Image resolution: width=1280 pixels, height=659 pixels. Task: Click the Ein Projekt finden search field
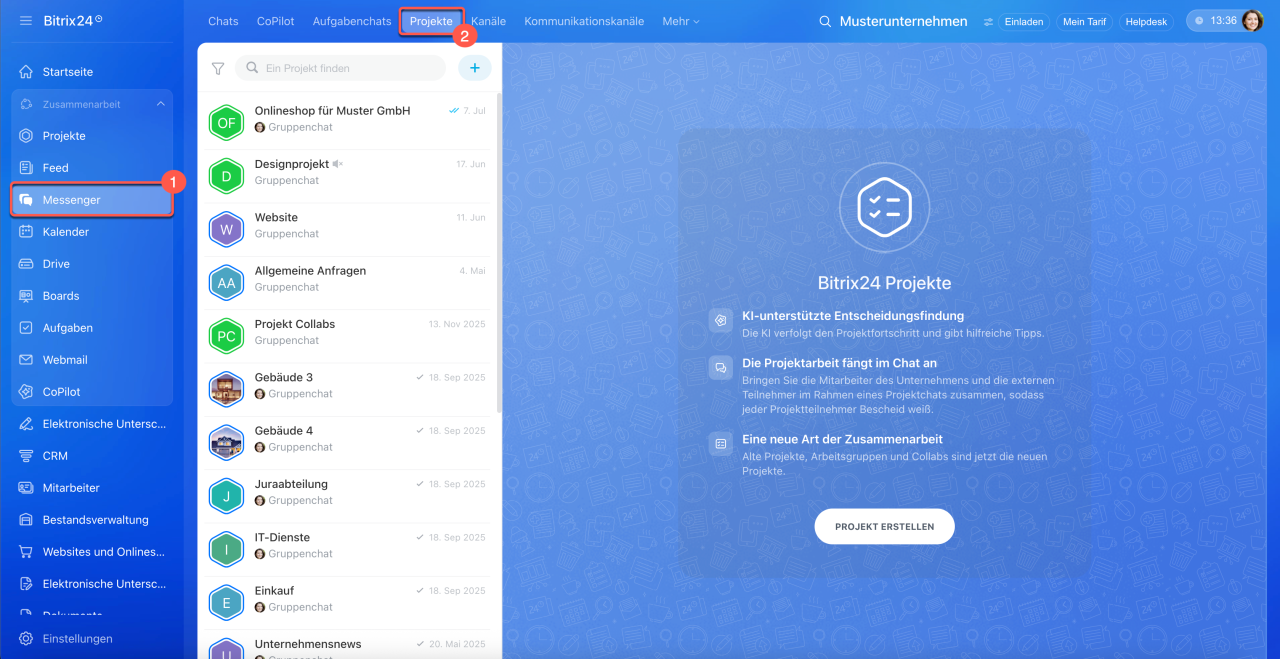pos(340,68)
